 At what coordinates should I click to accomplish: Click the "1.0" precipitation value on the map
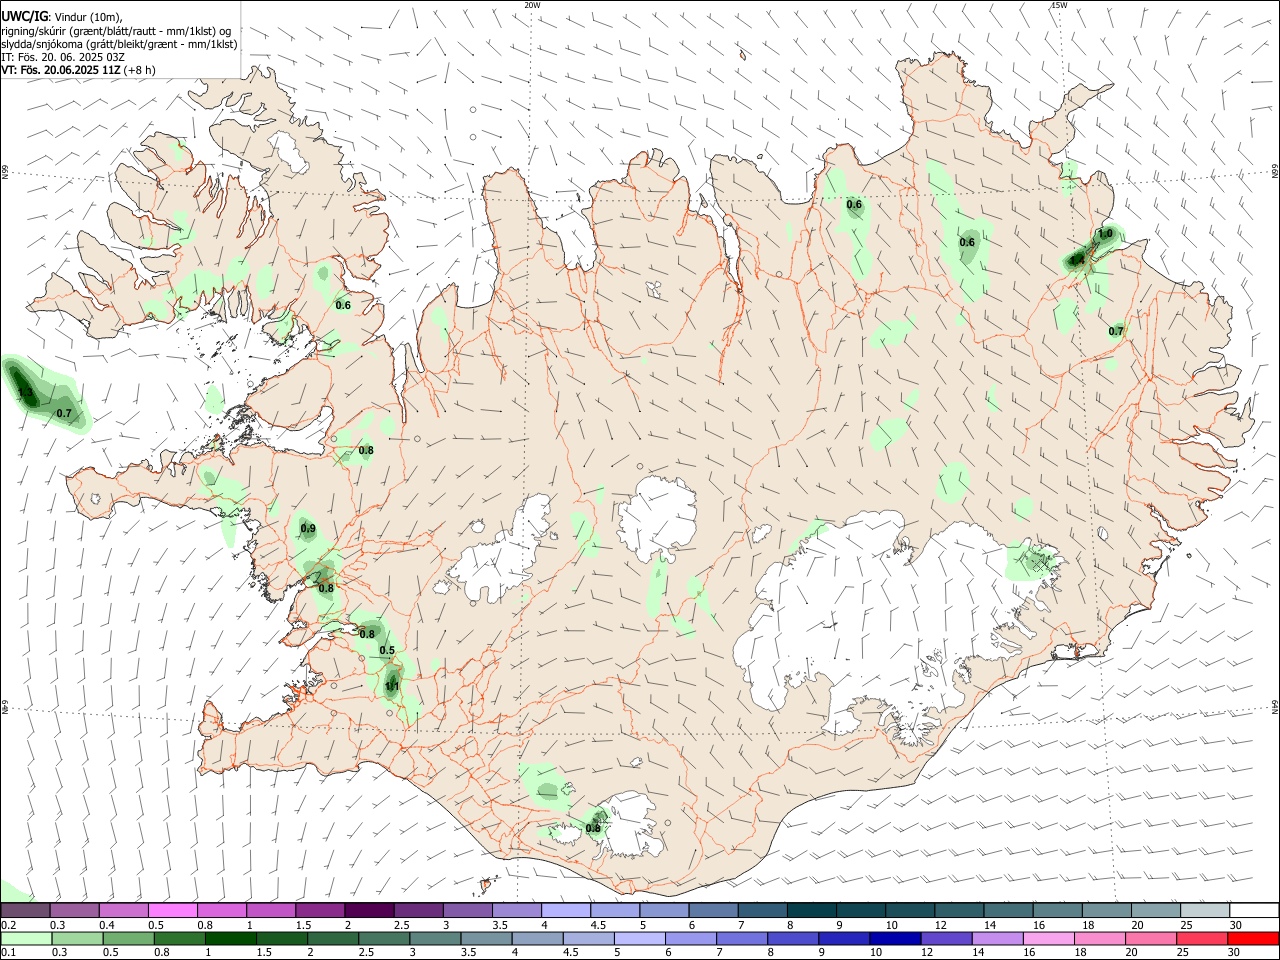1105,234
